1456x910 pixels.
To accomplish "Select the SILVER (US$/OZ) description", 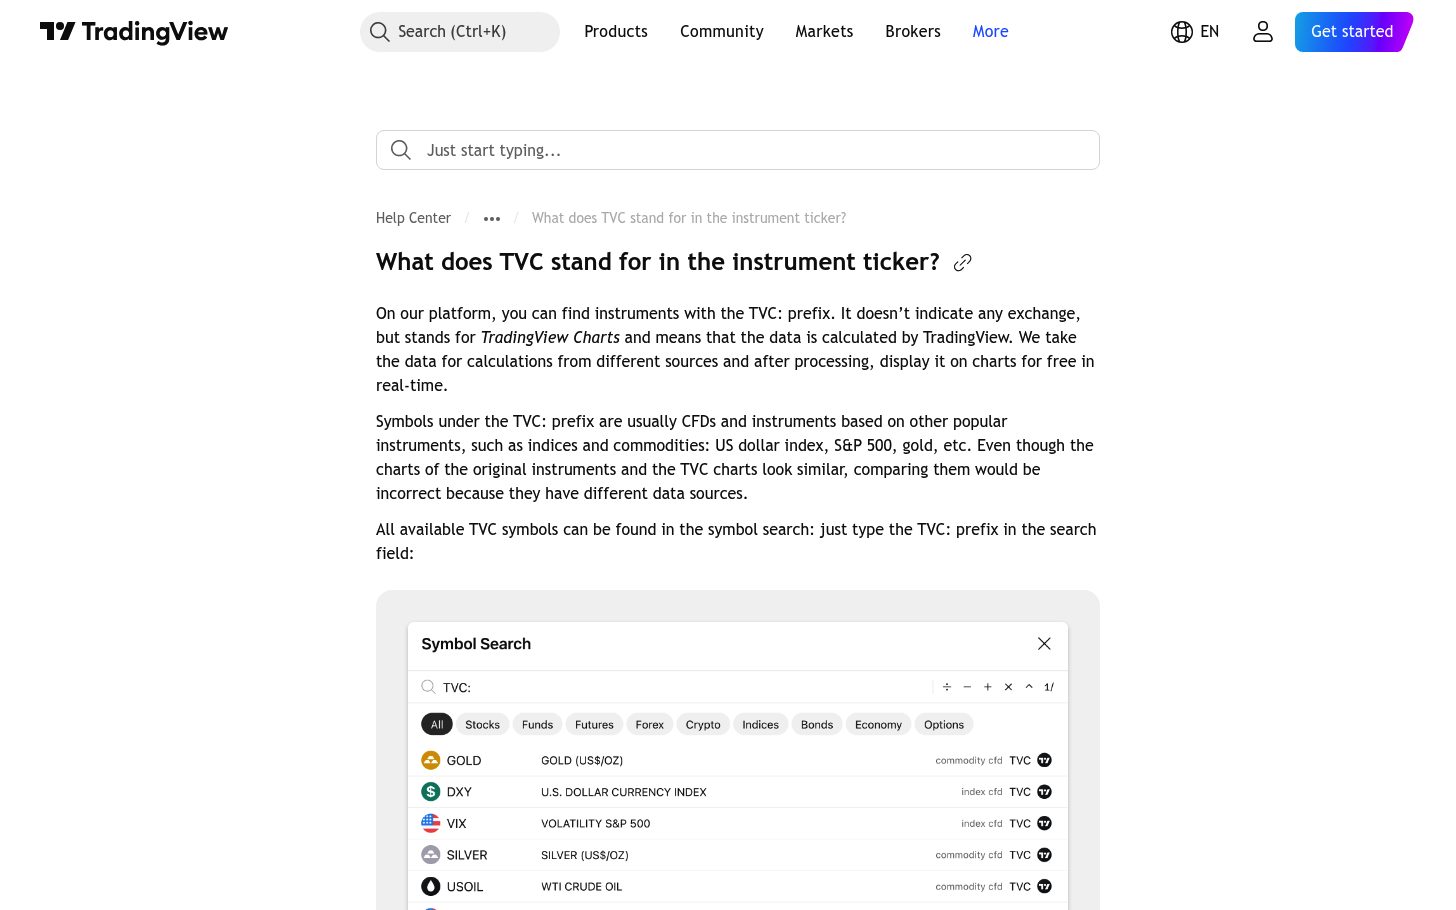I will click(x=585, y=855).
